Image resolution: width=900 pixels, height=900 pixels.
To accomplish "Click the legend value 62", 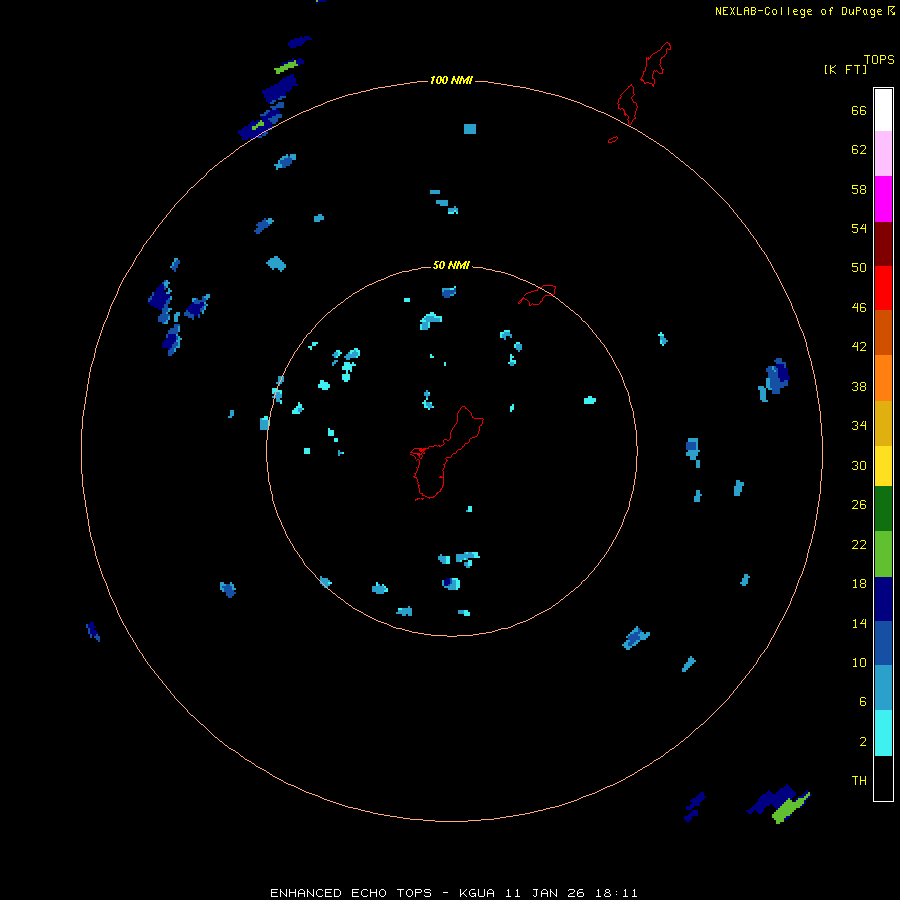I will point(859,150).
